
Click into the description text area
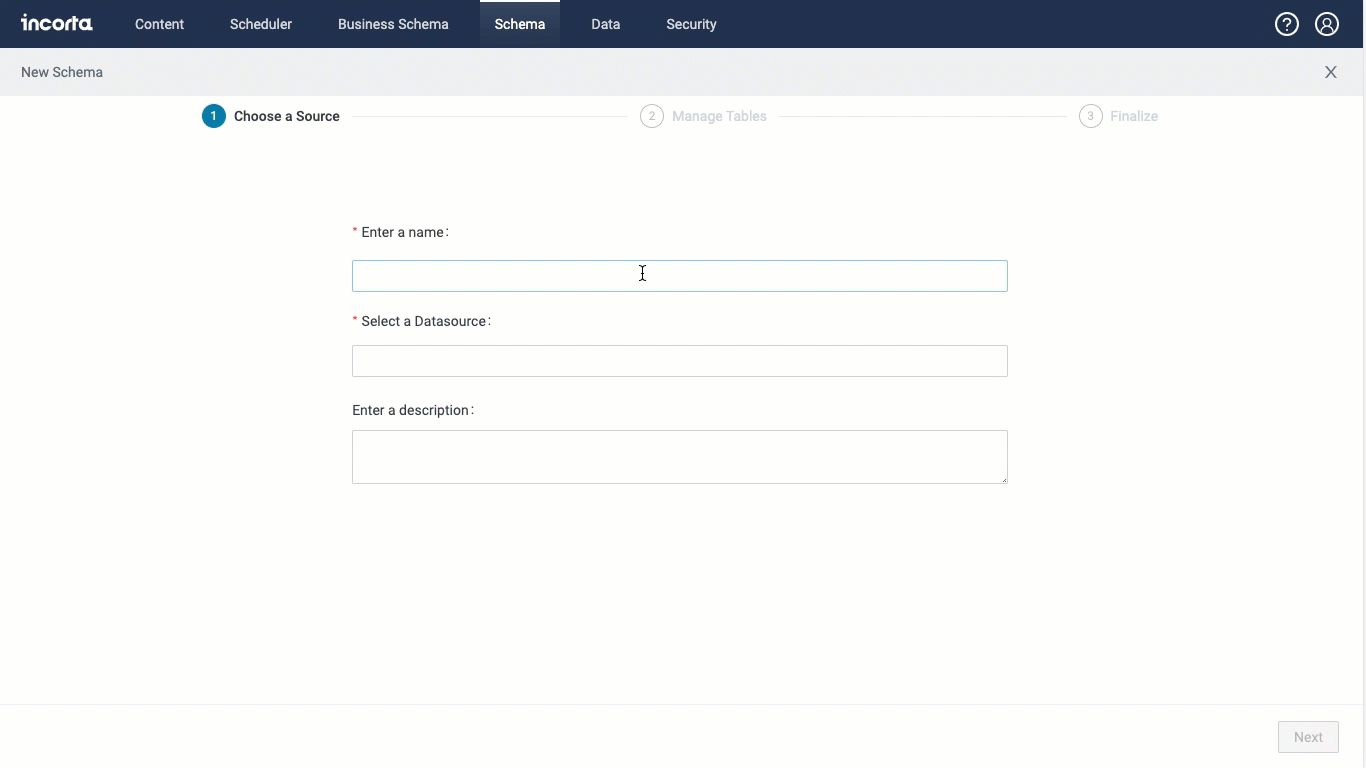(x=680, y=457)
